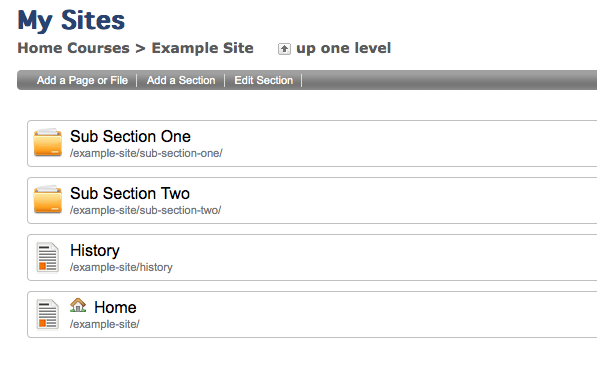Open the Sub Section One folder icon
The height and width of the screenshot is (375, 597).
pyautogui.click(x=48, y=142)
